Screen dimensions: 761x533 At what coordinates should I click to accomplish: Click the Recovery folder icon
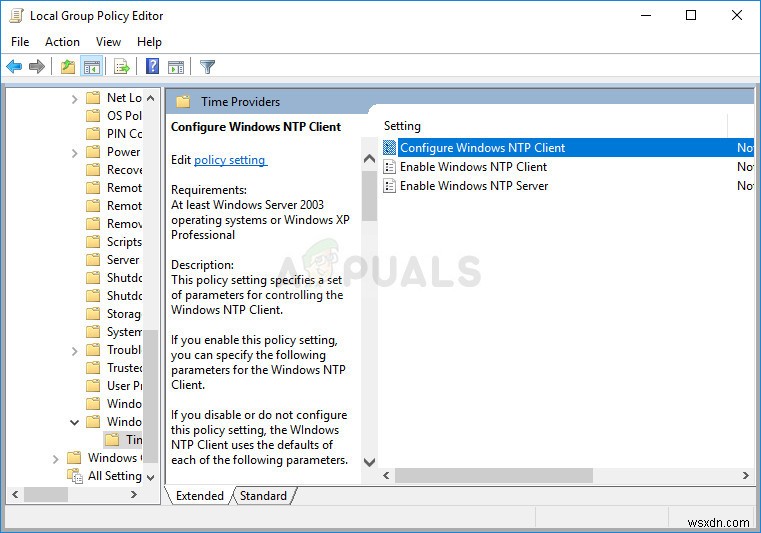pyautogui.click(x=93, y=169)
